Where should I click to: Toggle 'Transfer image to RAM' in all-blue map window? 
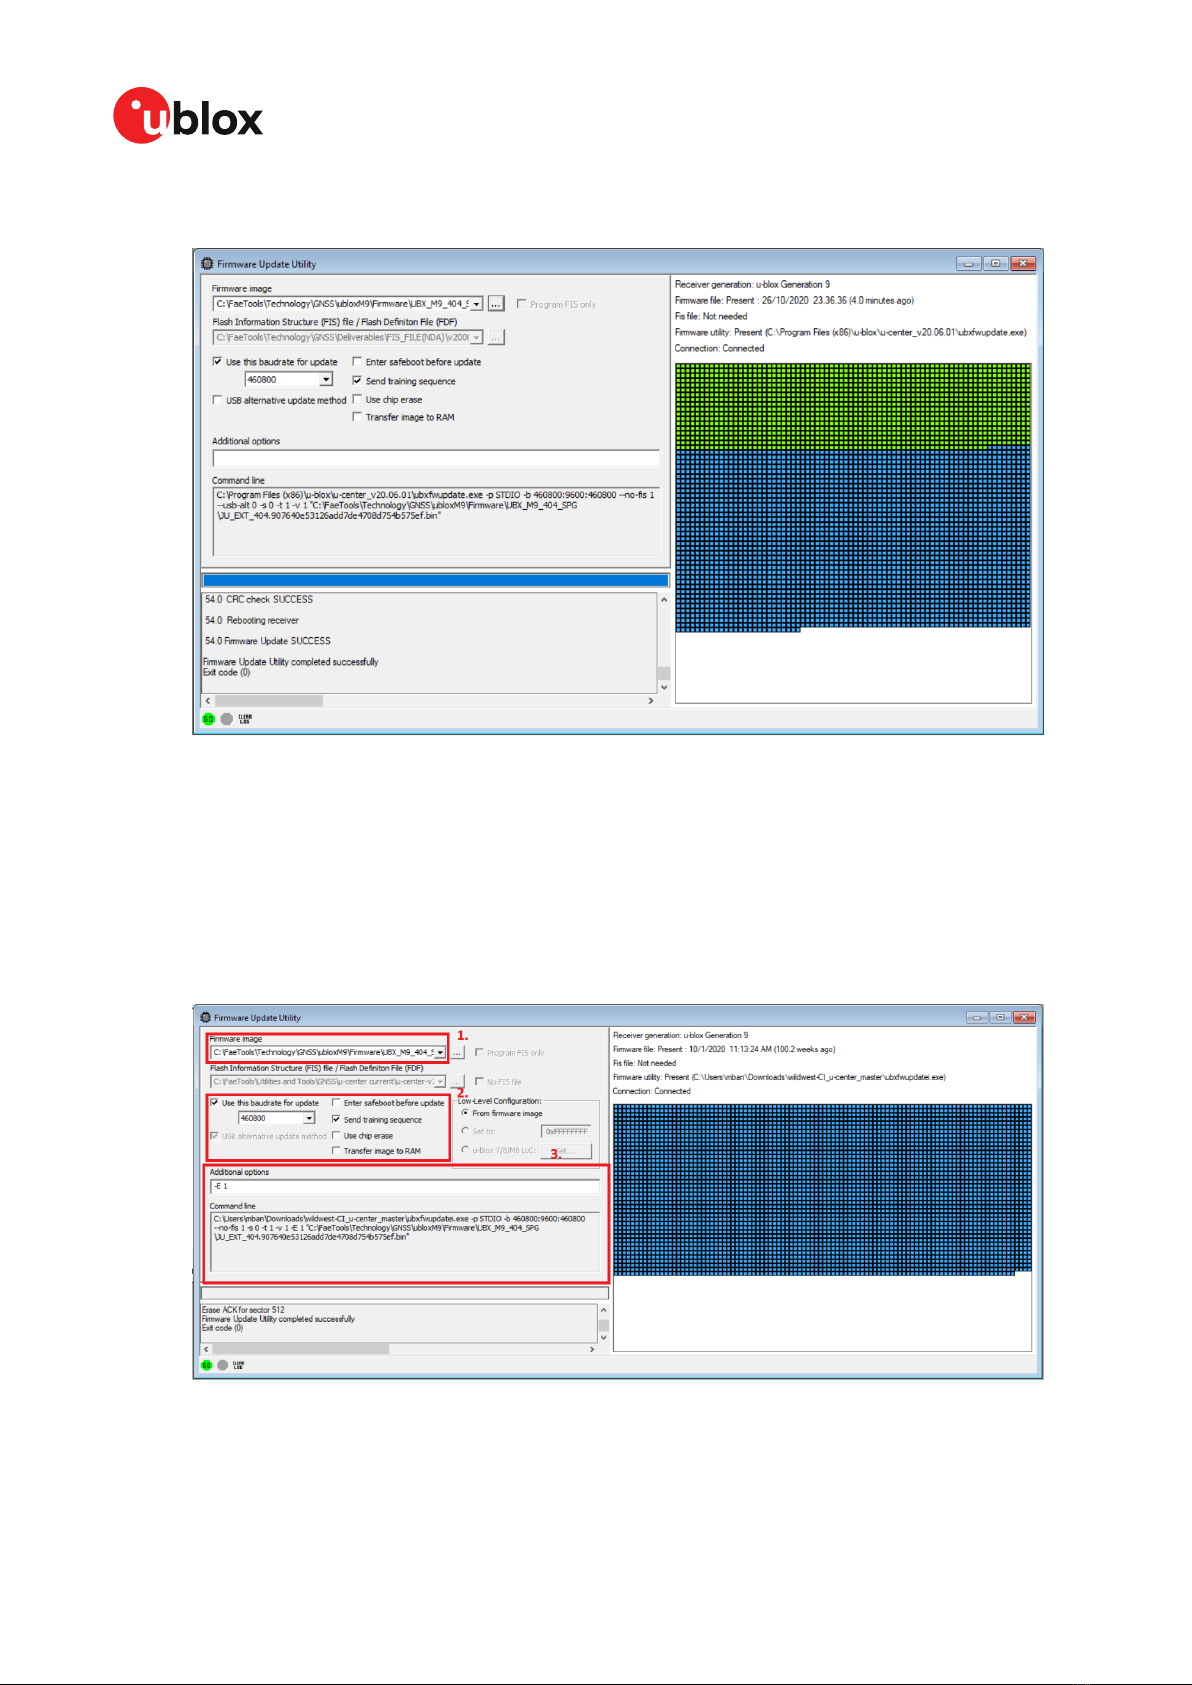tap(336, 1151)
